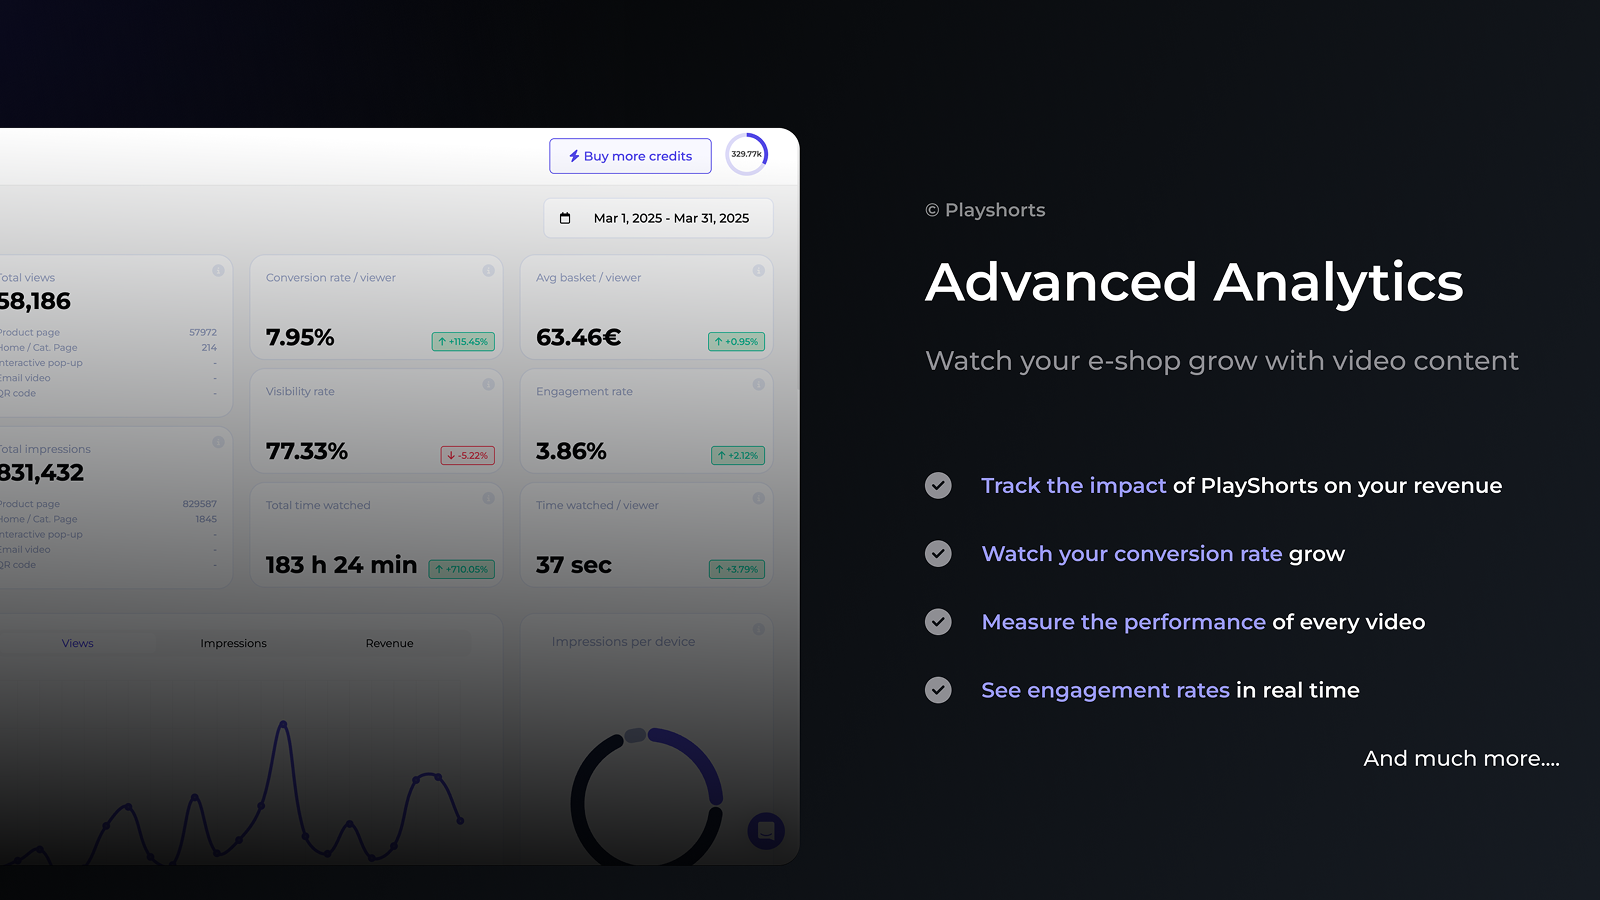Click the info icon on Conversion rate card
This screenshot has height=900, width=1600.
488,271
